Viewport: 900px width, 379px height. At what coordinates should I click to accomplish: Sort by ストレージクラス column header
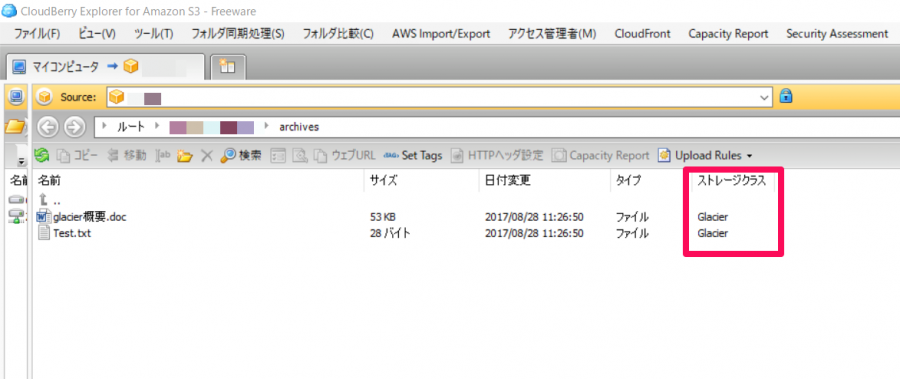[x=731, y=180]
